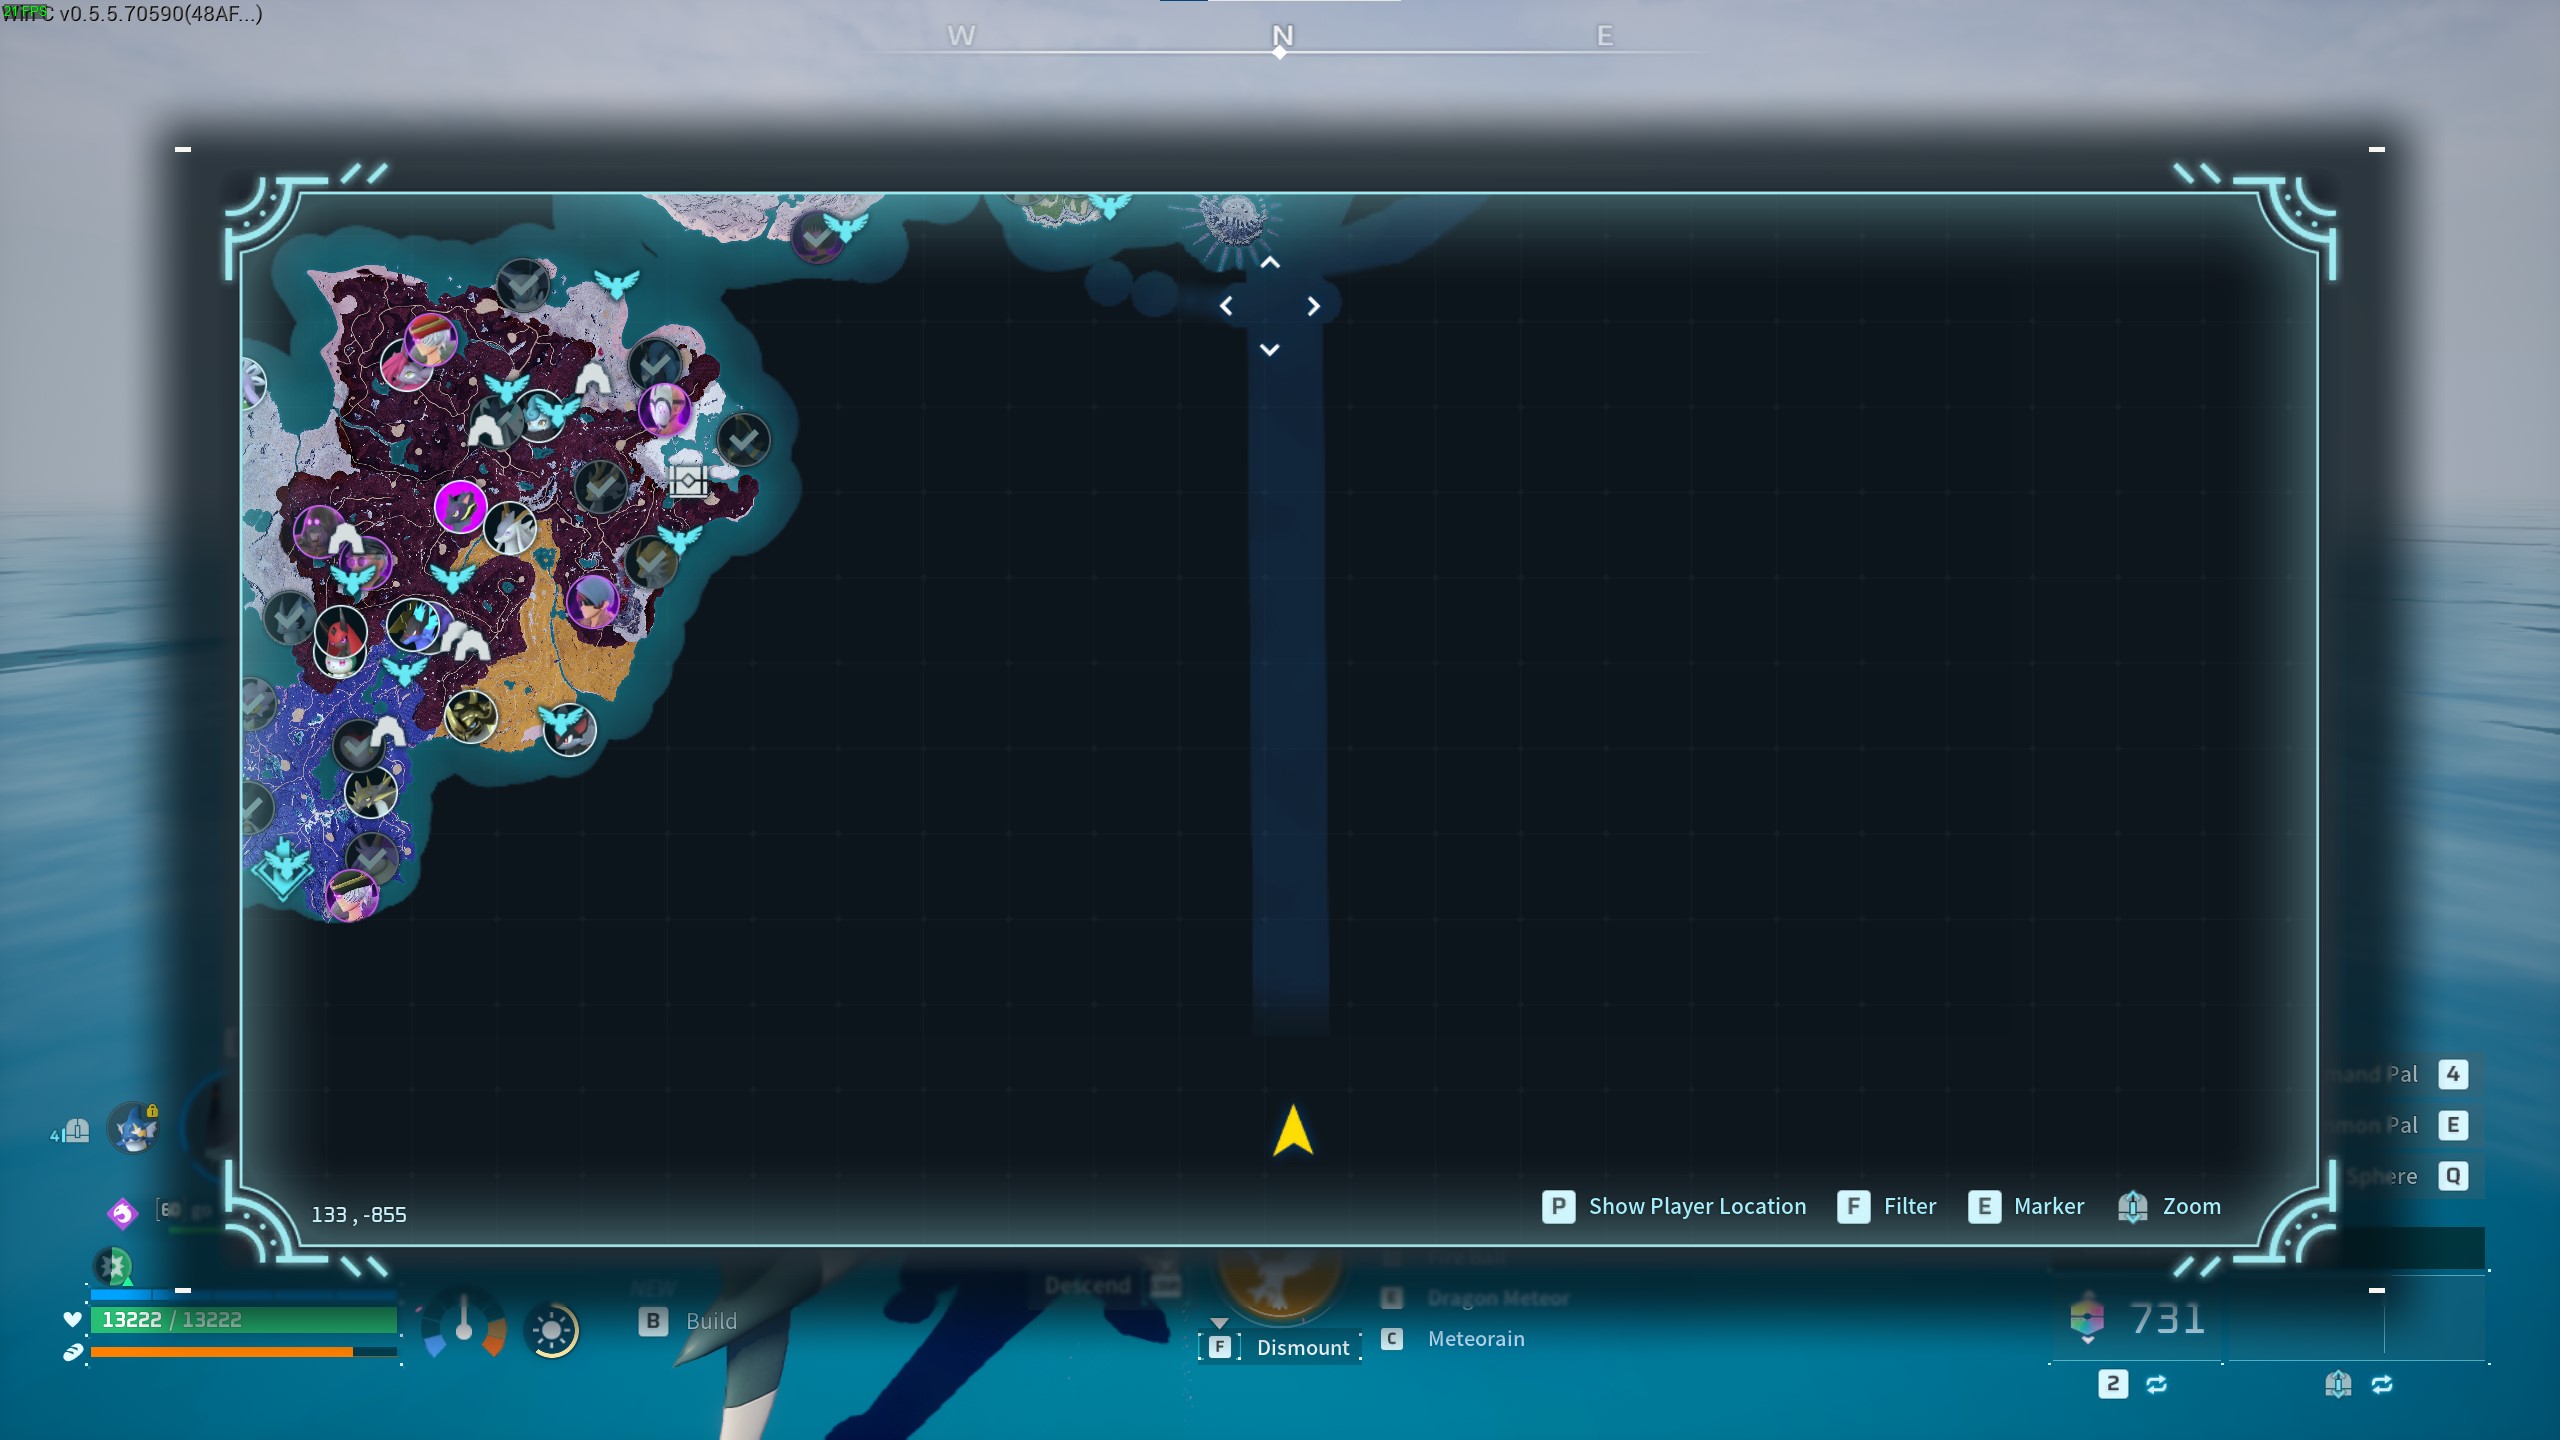Click the dungeon cave icon near northern snowfield
This screenshot has width=2560, height=1440.
[592, 380]
